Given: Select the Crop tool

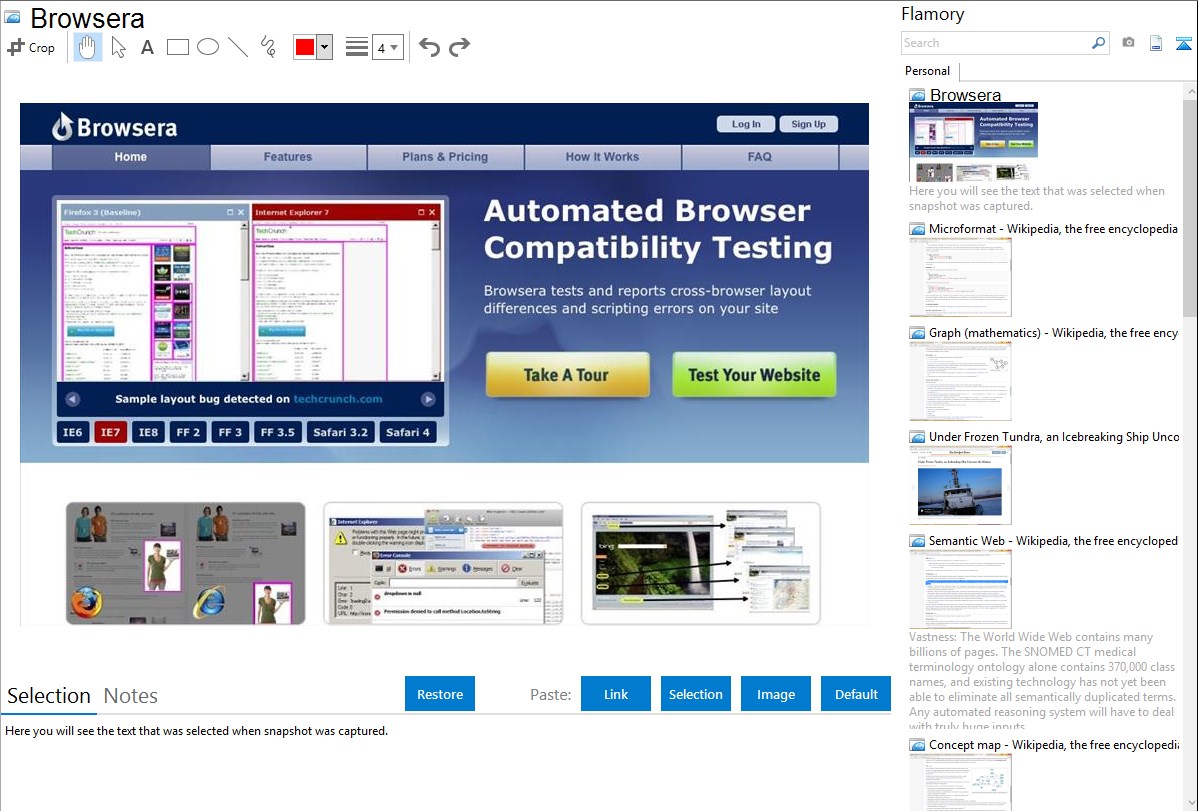Looking at the screenshot, I should pyautogui.click(x=31, y=47).
